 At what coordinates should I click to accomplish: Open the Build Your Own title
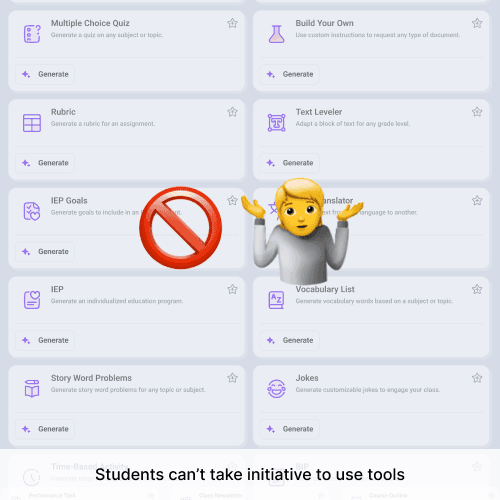click(324, 23)
